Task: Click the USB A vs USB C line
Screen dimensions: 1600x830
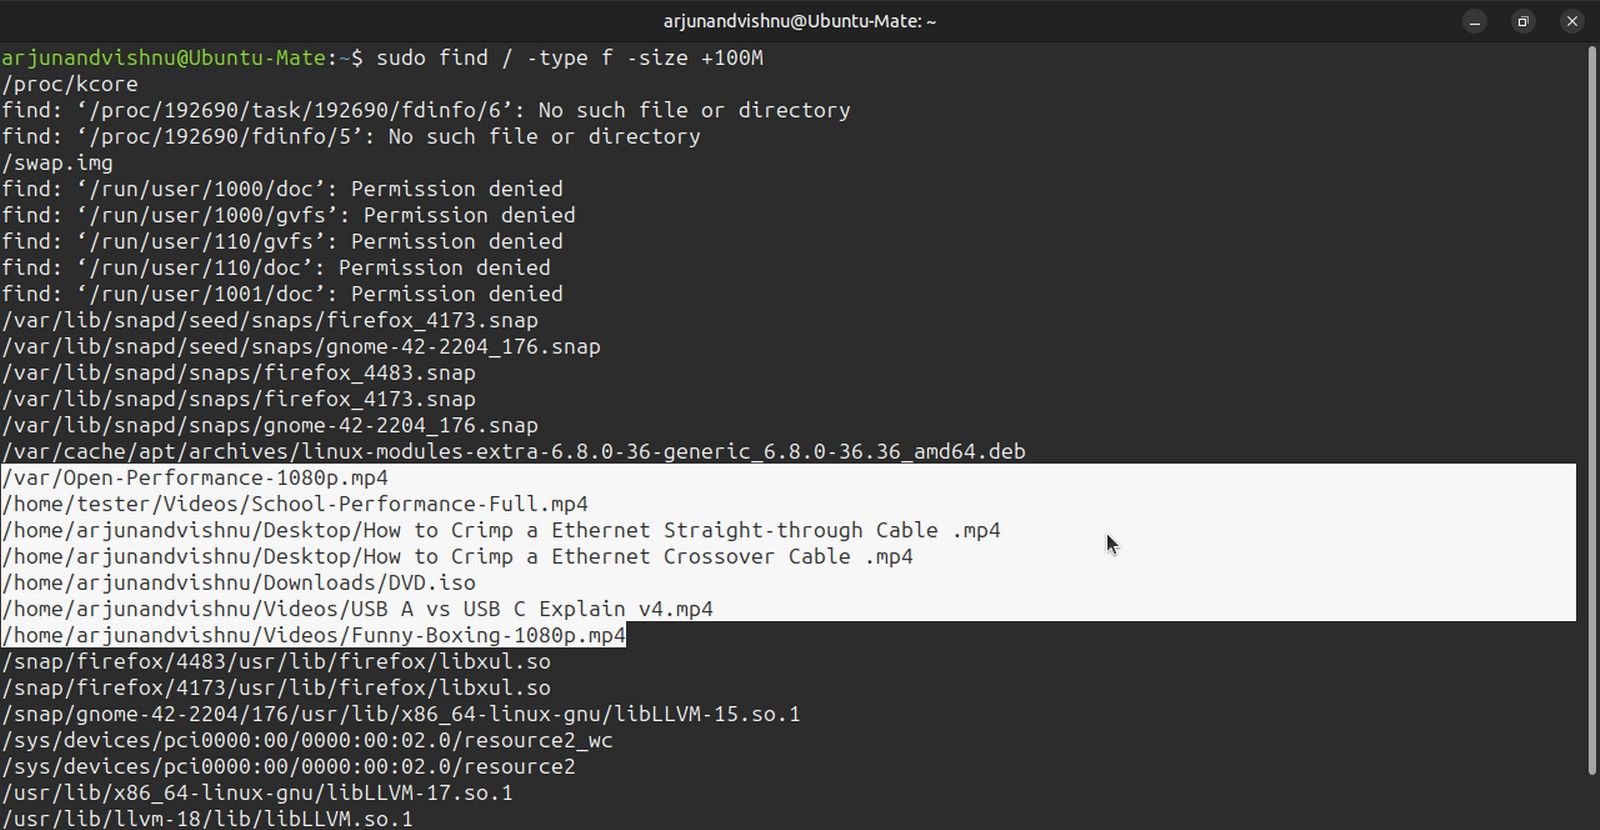Action: pyautogui.click(x=358, y=609)
